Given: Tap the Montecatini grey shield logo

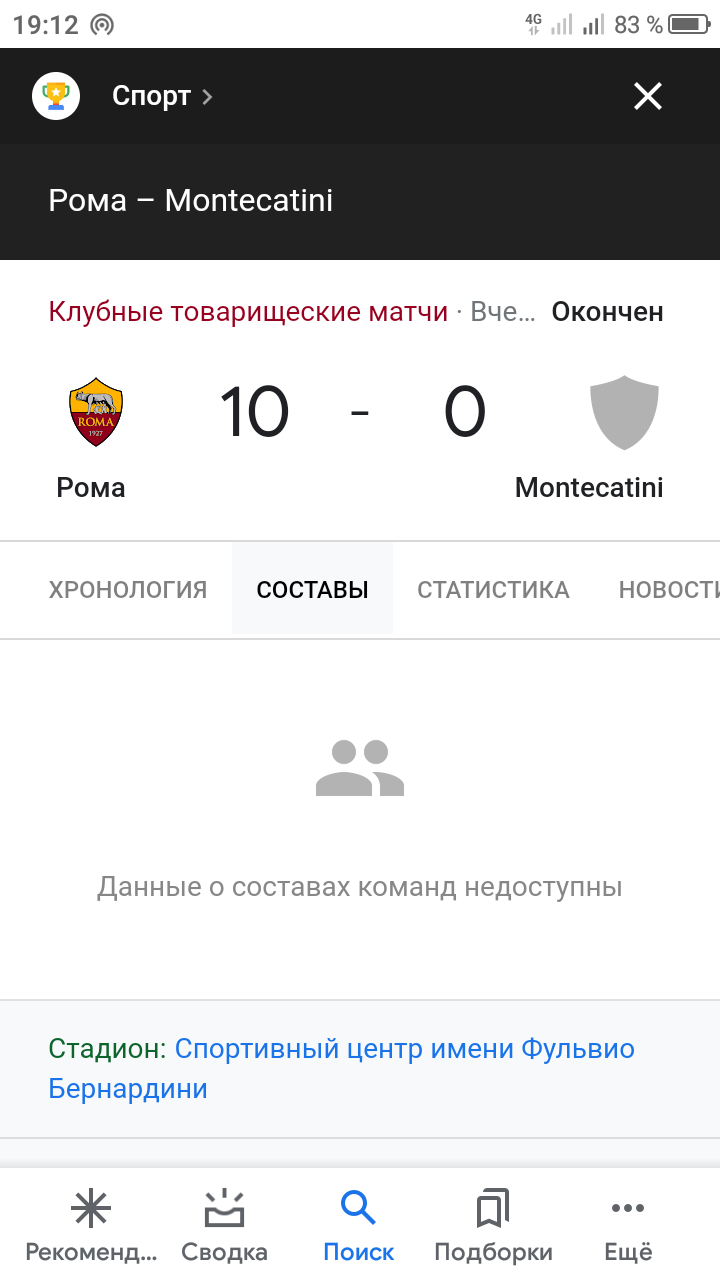Looking at the screenshot, I should point(624,412).
